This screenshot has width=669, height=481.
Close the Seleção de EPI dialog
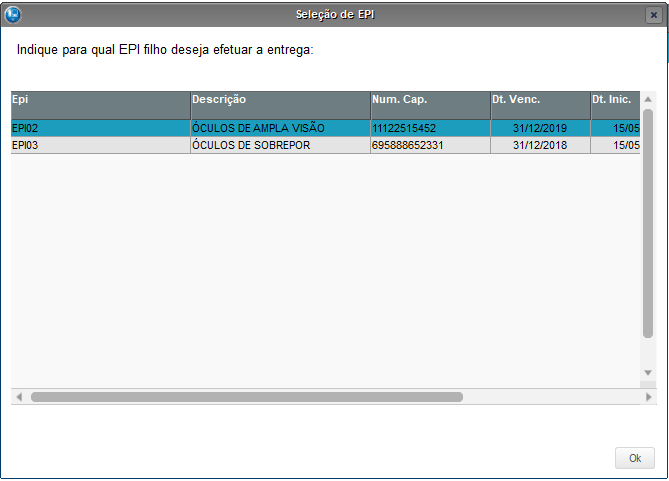pos(653,16)
